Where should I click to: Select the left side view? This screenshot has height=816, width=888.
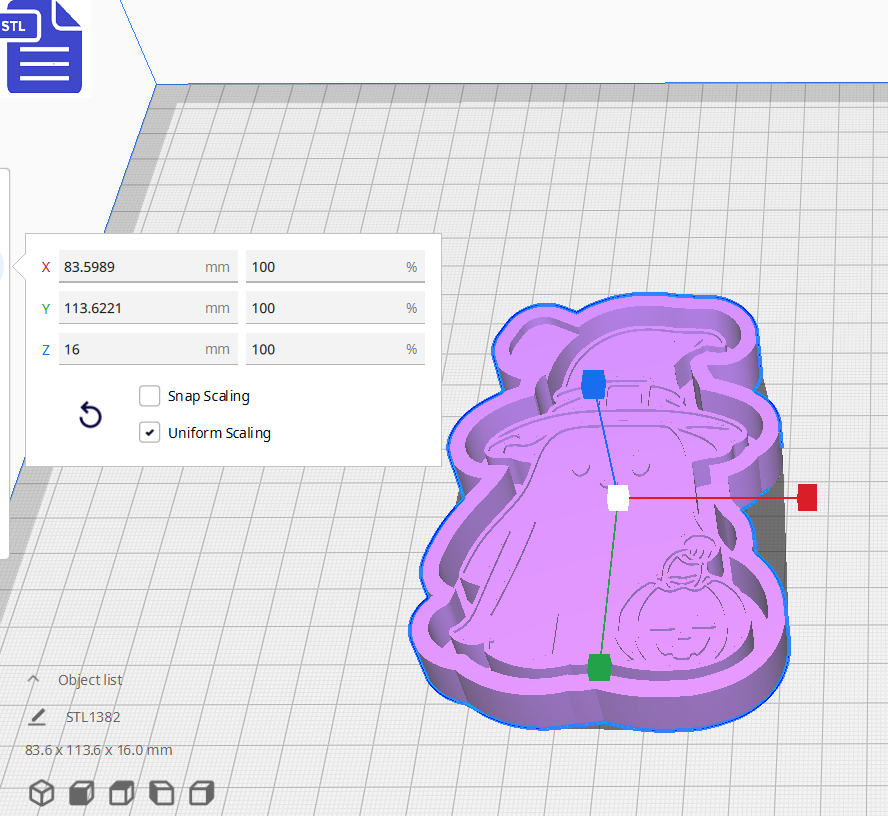coord(161,792)
